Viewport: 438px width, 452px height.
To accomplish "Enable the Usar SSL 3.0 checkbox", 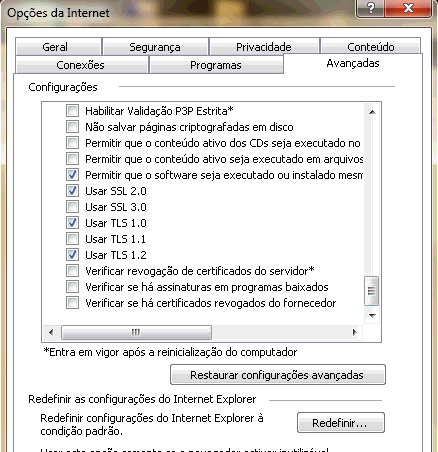I will tap(72, 207).
